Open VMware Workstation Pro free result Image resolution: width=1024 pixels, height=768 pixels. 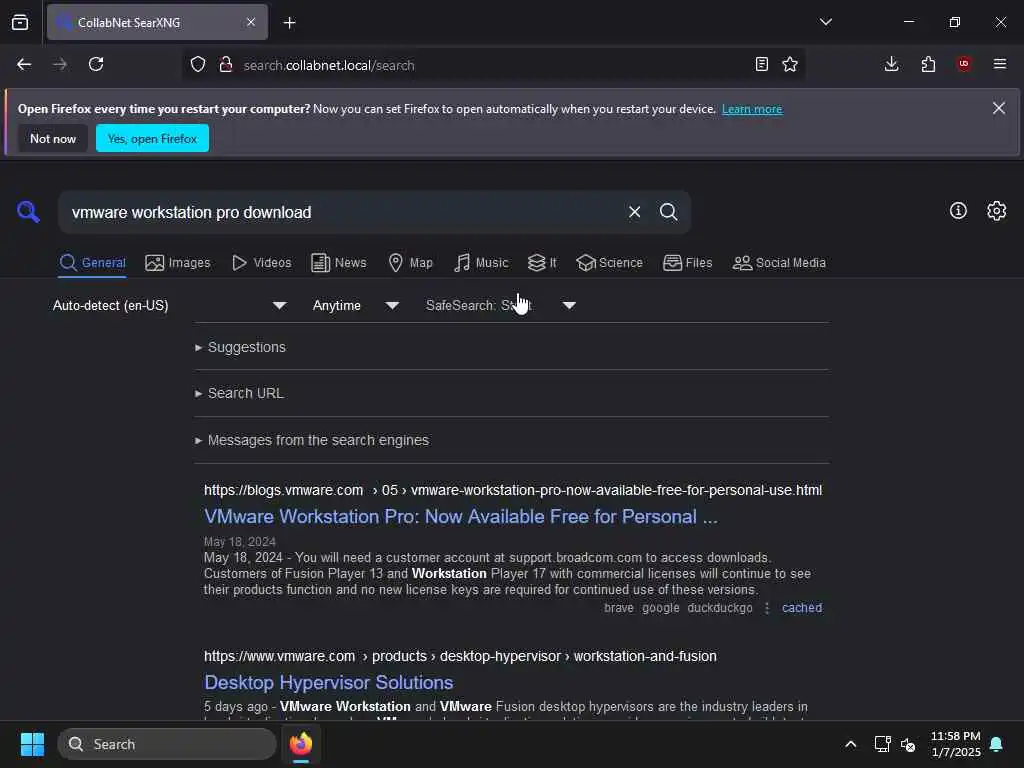(460, 517)
